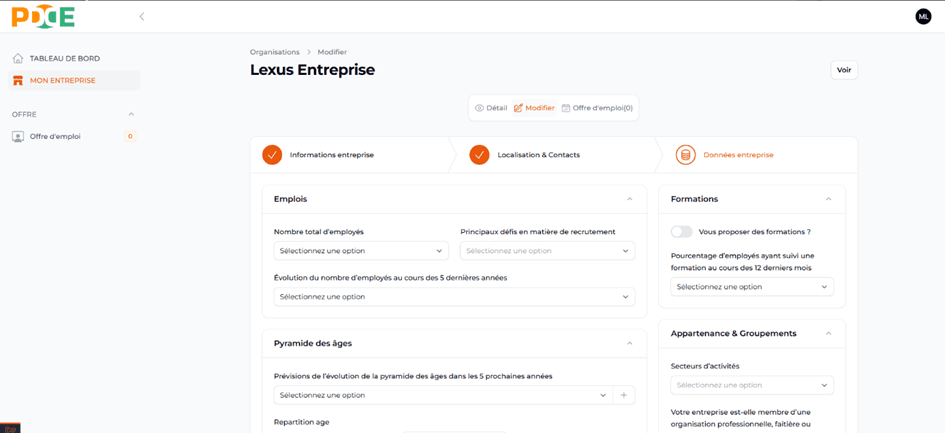Open Tableau de bord menu item
945x433 pixels.
click(x=74, y=58)
